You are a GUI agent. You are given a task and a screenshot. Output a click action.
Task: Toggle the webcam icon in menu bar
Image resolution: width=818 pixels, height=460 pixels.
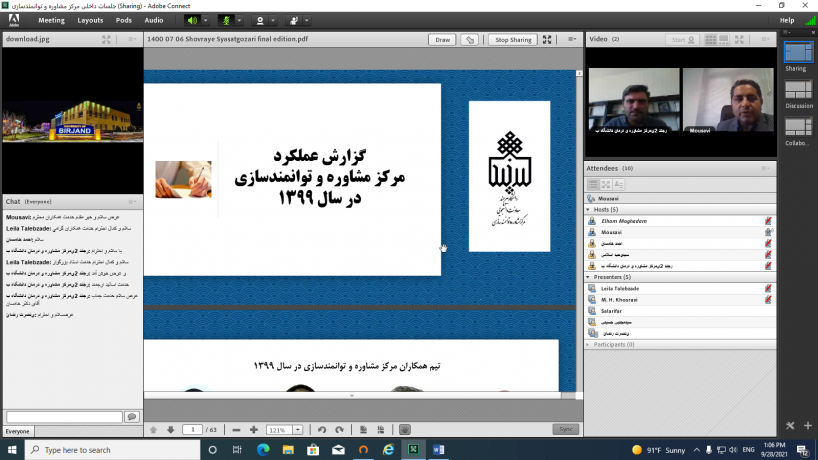click(x=260, y=20)
